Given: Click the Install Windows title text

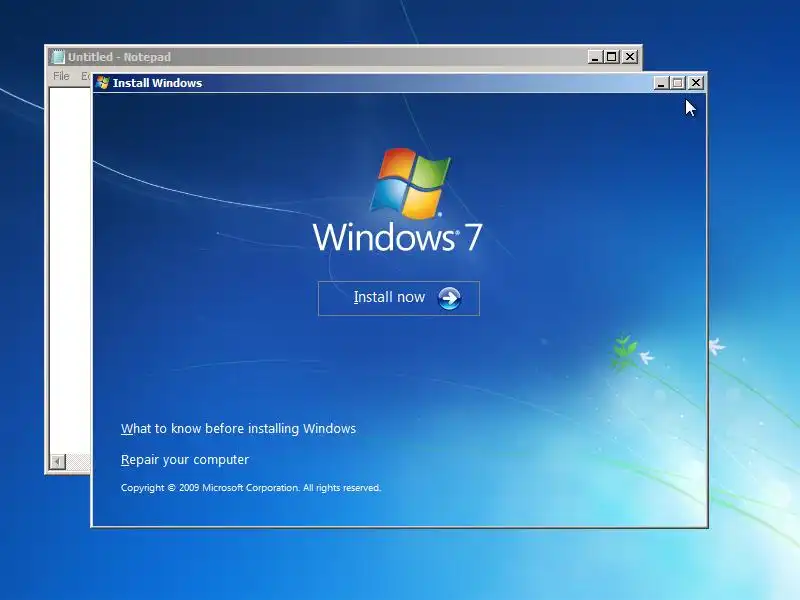Looking at the screenshot, I should point(158,83).
